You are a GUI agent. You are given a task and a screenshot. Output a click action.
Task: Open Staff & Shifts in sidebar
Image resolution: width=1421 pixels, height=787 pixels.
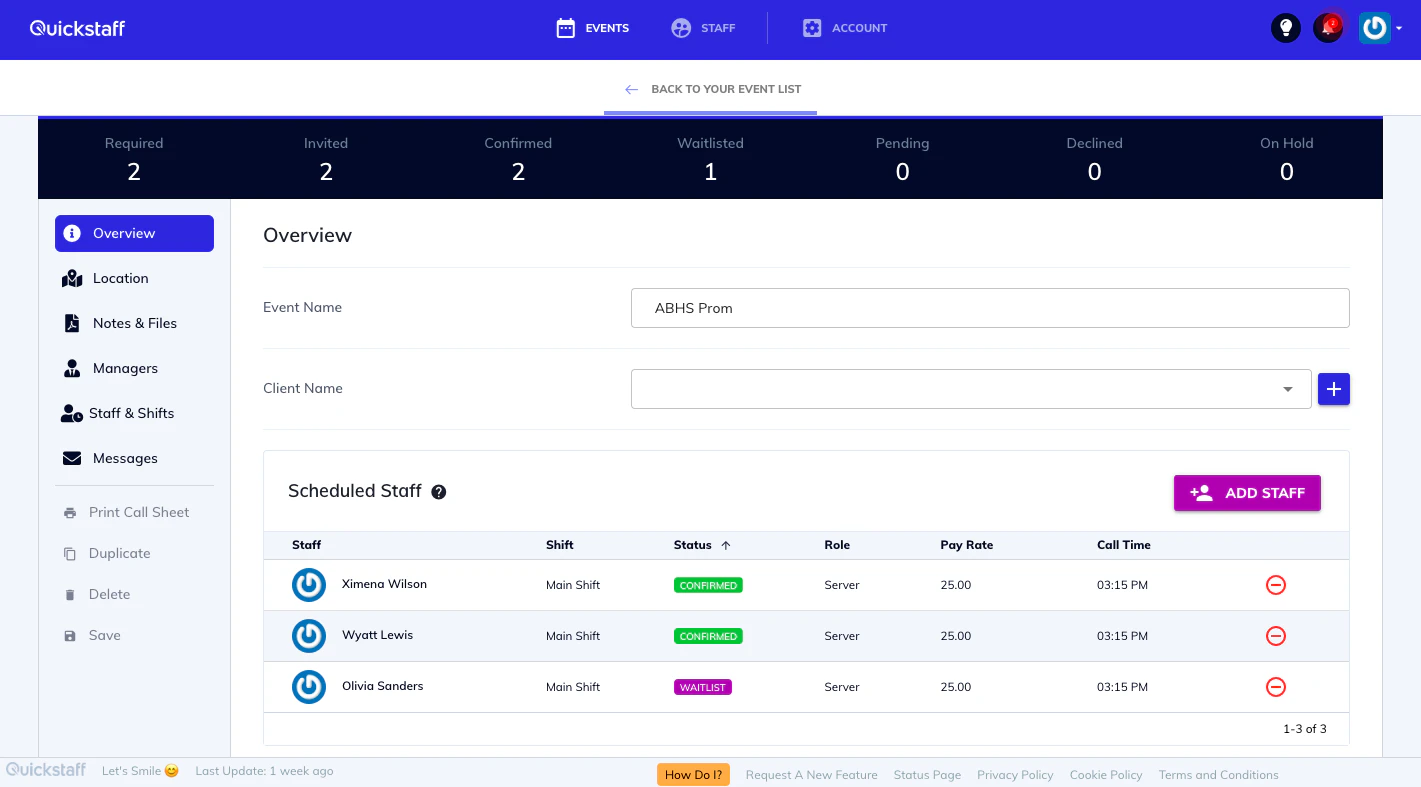pos(133,413)
